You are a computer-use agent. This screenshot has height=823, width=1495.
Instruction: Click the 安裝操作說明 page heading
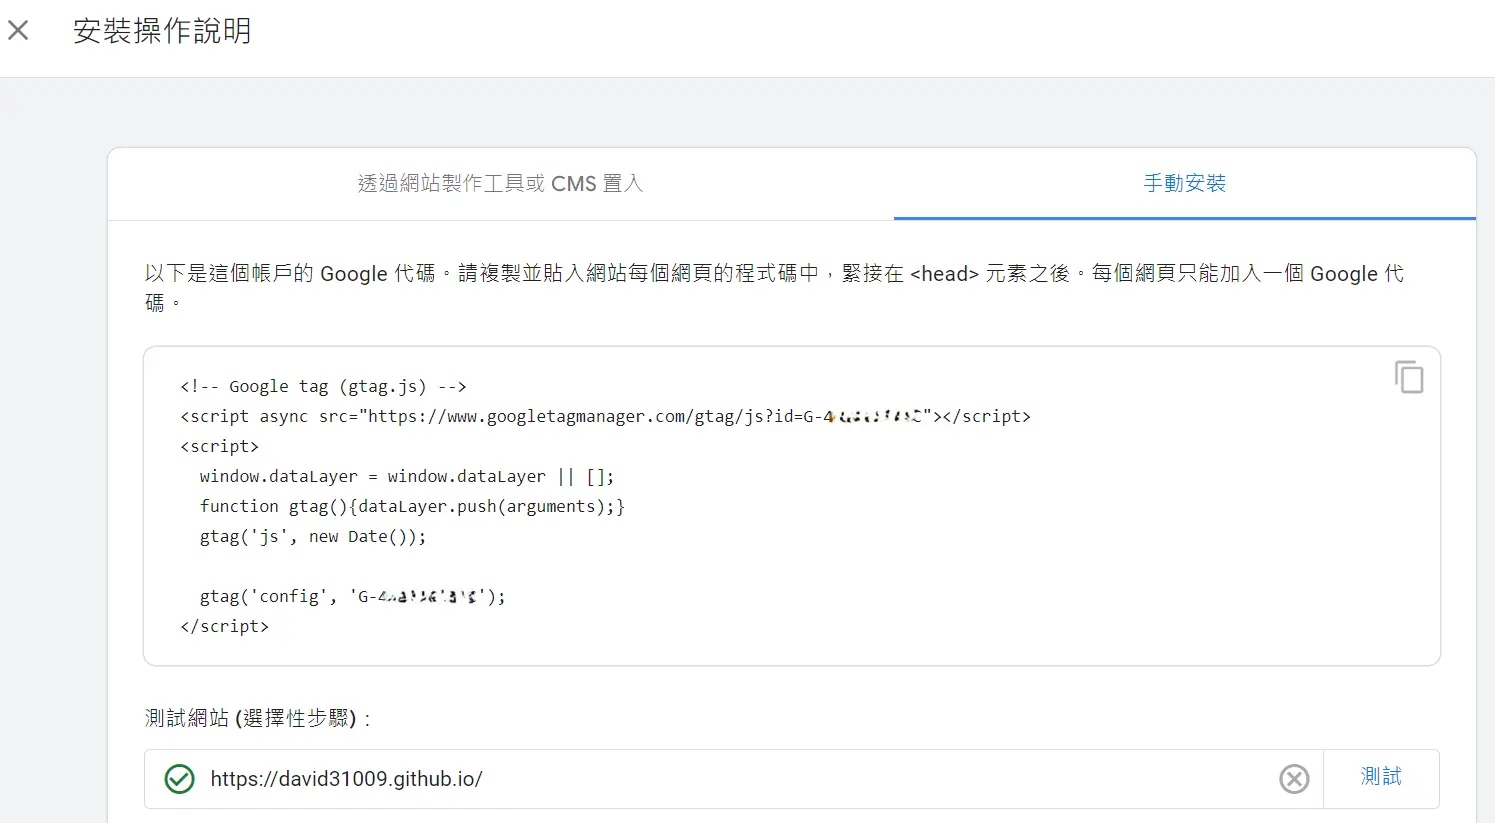coord(162,31)
